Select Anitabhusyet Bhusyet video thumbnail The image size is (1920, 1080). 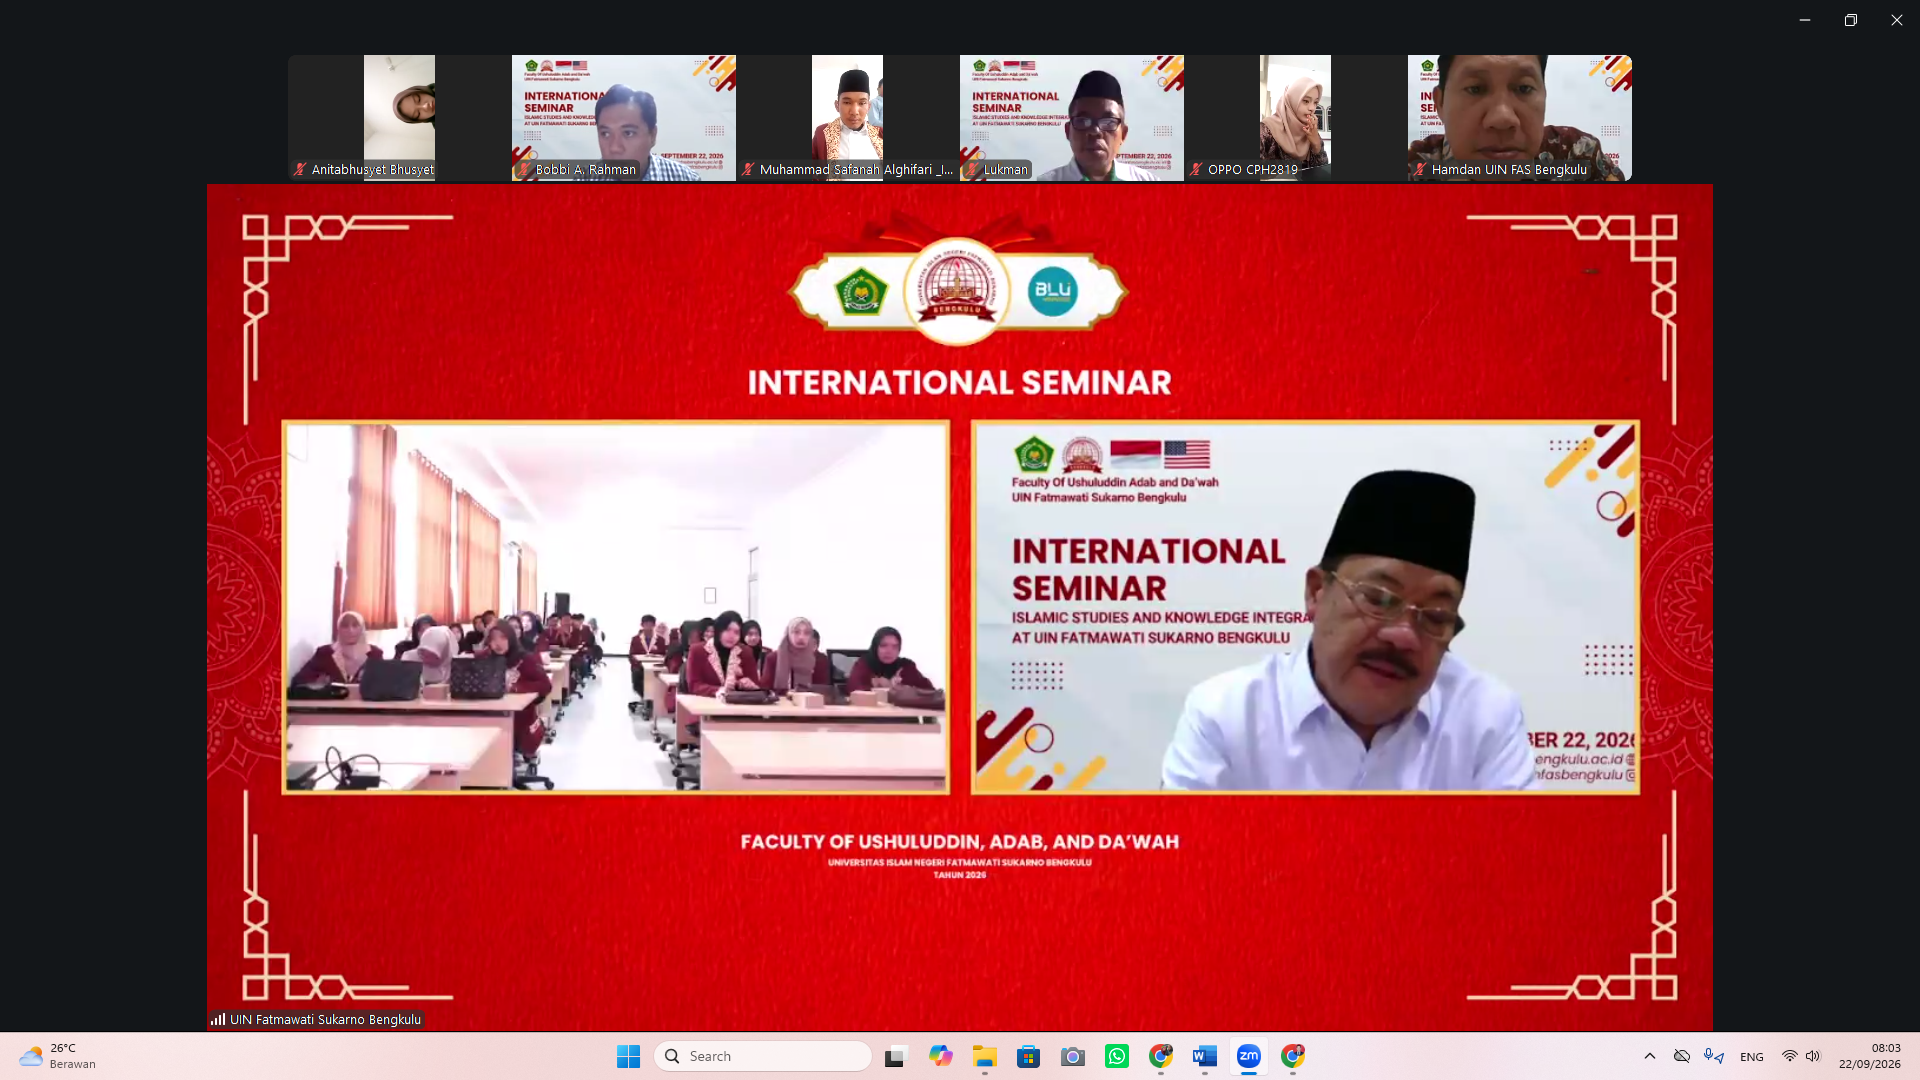[399, 118]
